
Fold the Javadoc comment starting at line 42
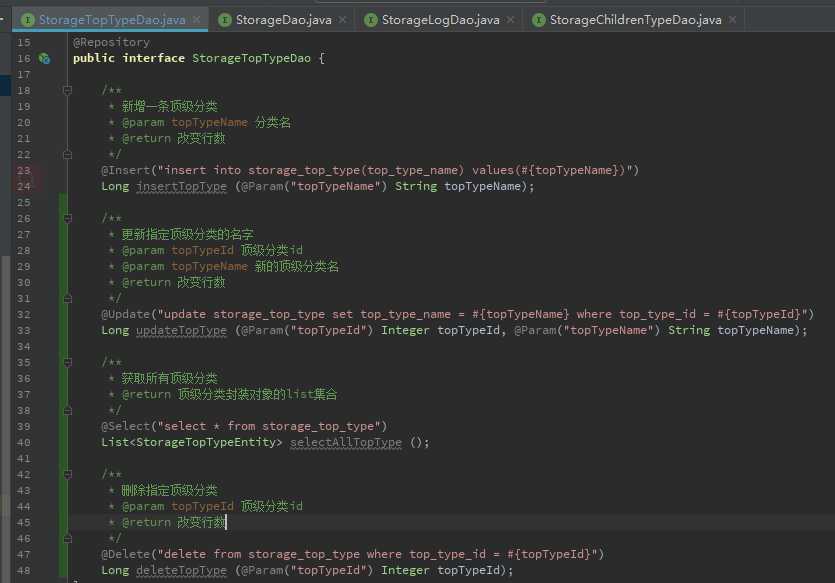[67, 474]
